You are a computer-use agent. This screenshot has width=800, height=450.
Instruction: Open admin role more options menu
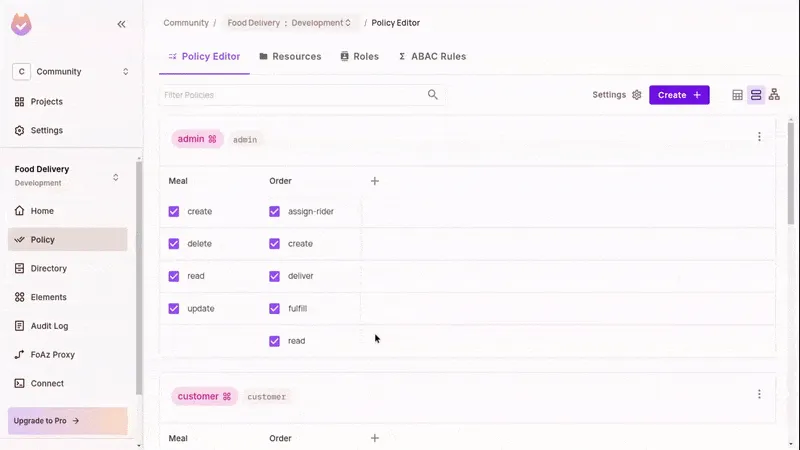[759, 137]
